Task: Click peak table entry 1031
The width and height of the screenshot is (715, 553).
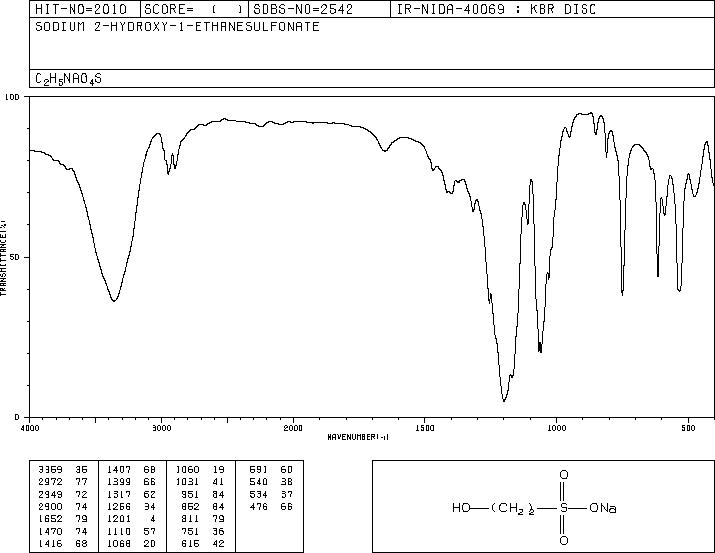Action: [187, 481]
